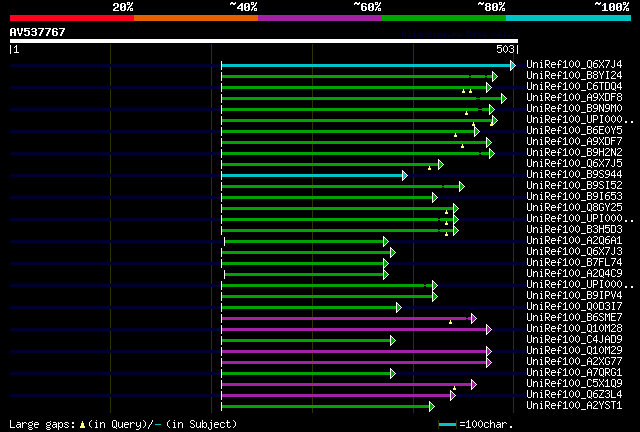Viewport: 640px width, 432px height.
Task: Click the ~60% scale label
Action: click(x=367, y=7)
